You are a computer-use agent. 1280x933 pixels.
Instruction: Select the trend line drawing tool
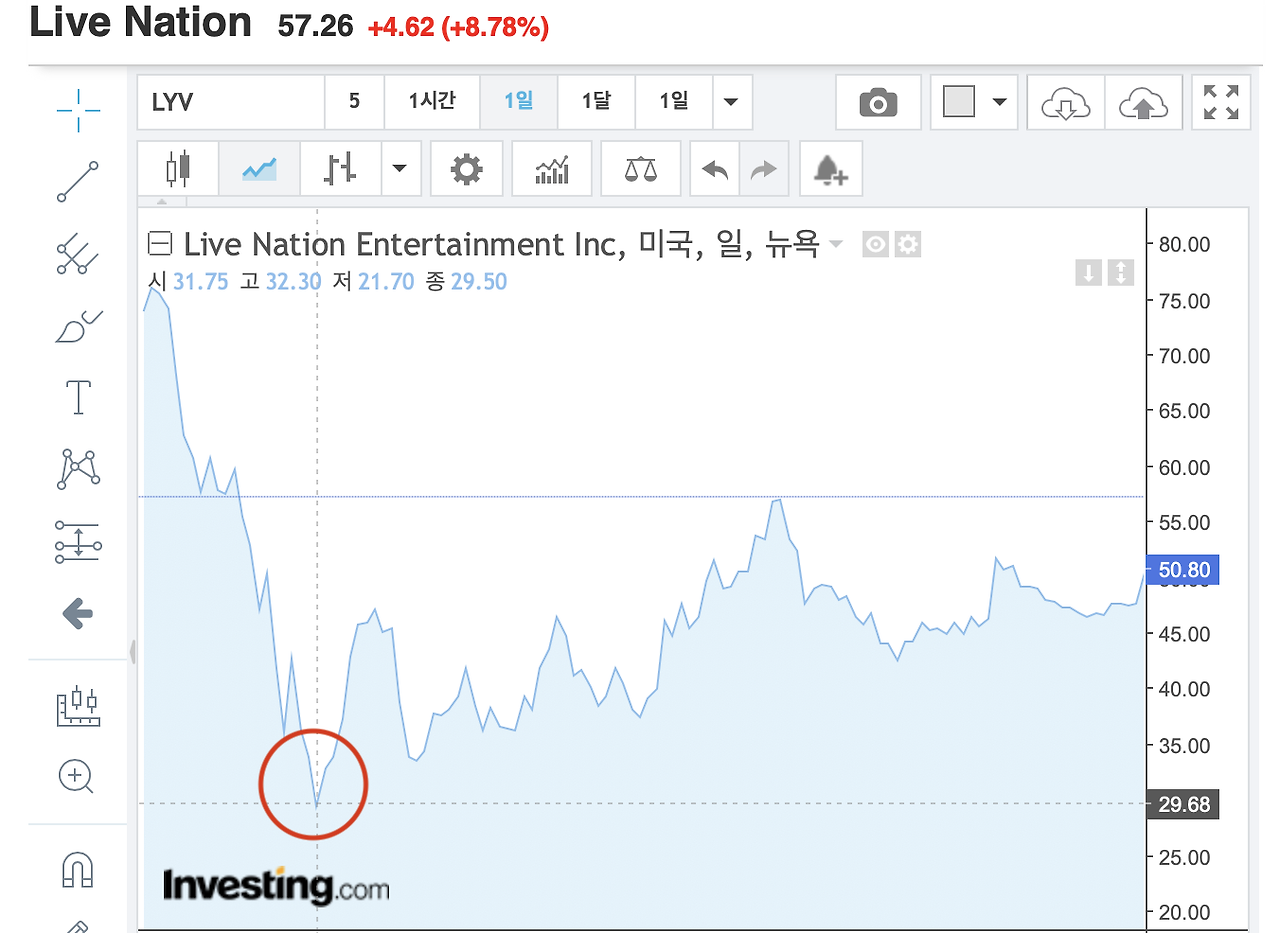[x=78, y=182]
